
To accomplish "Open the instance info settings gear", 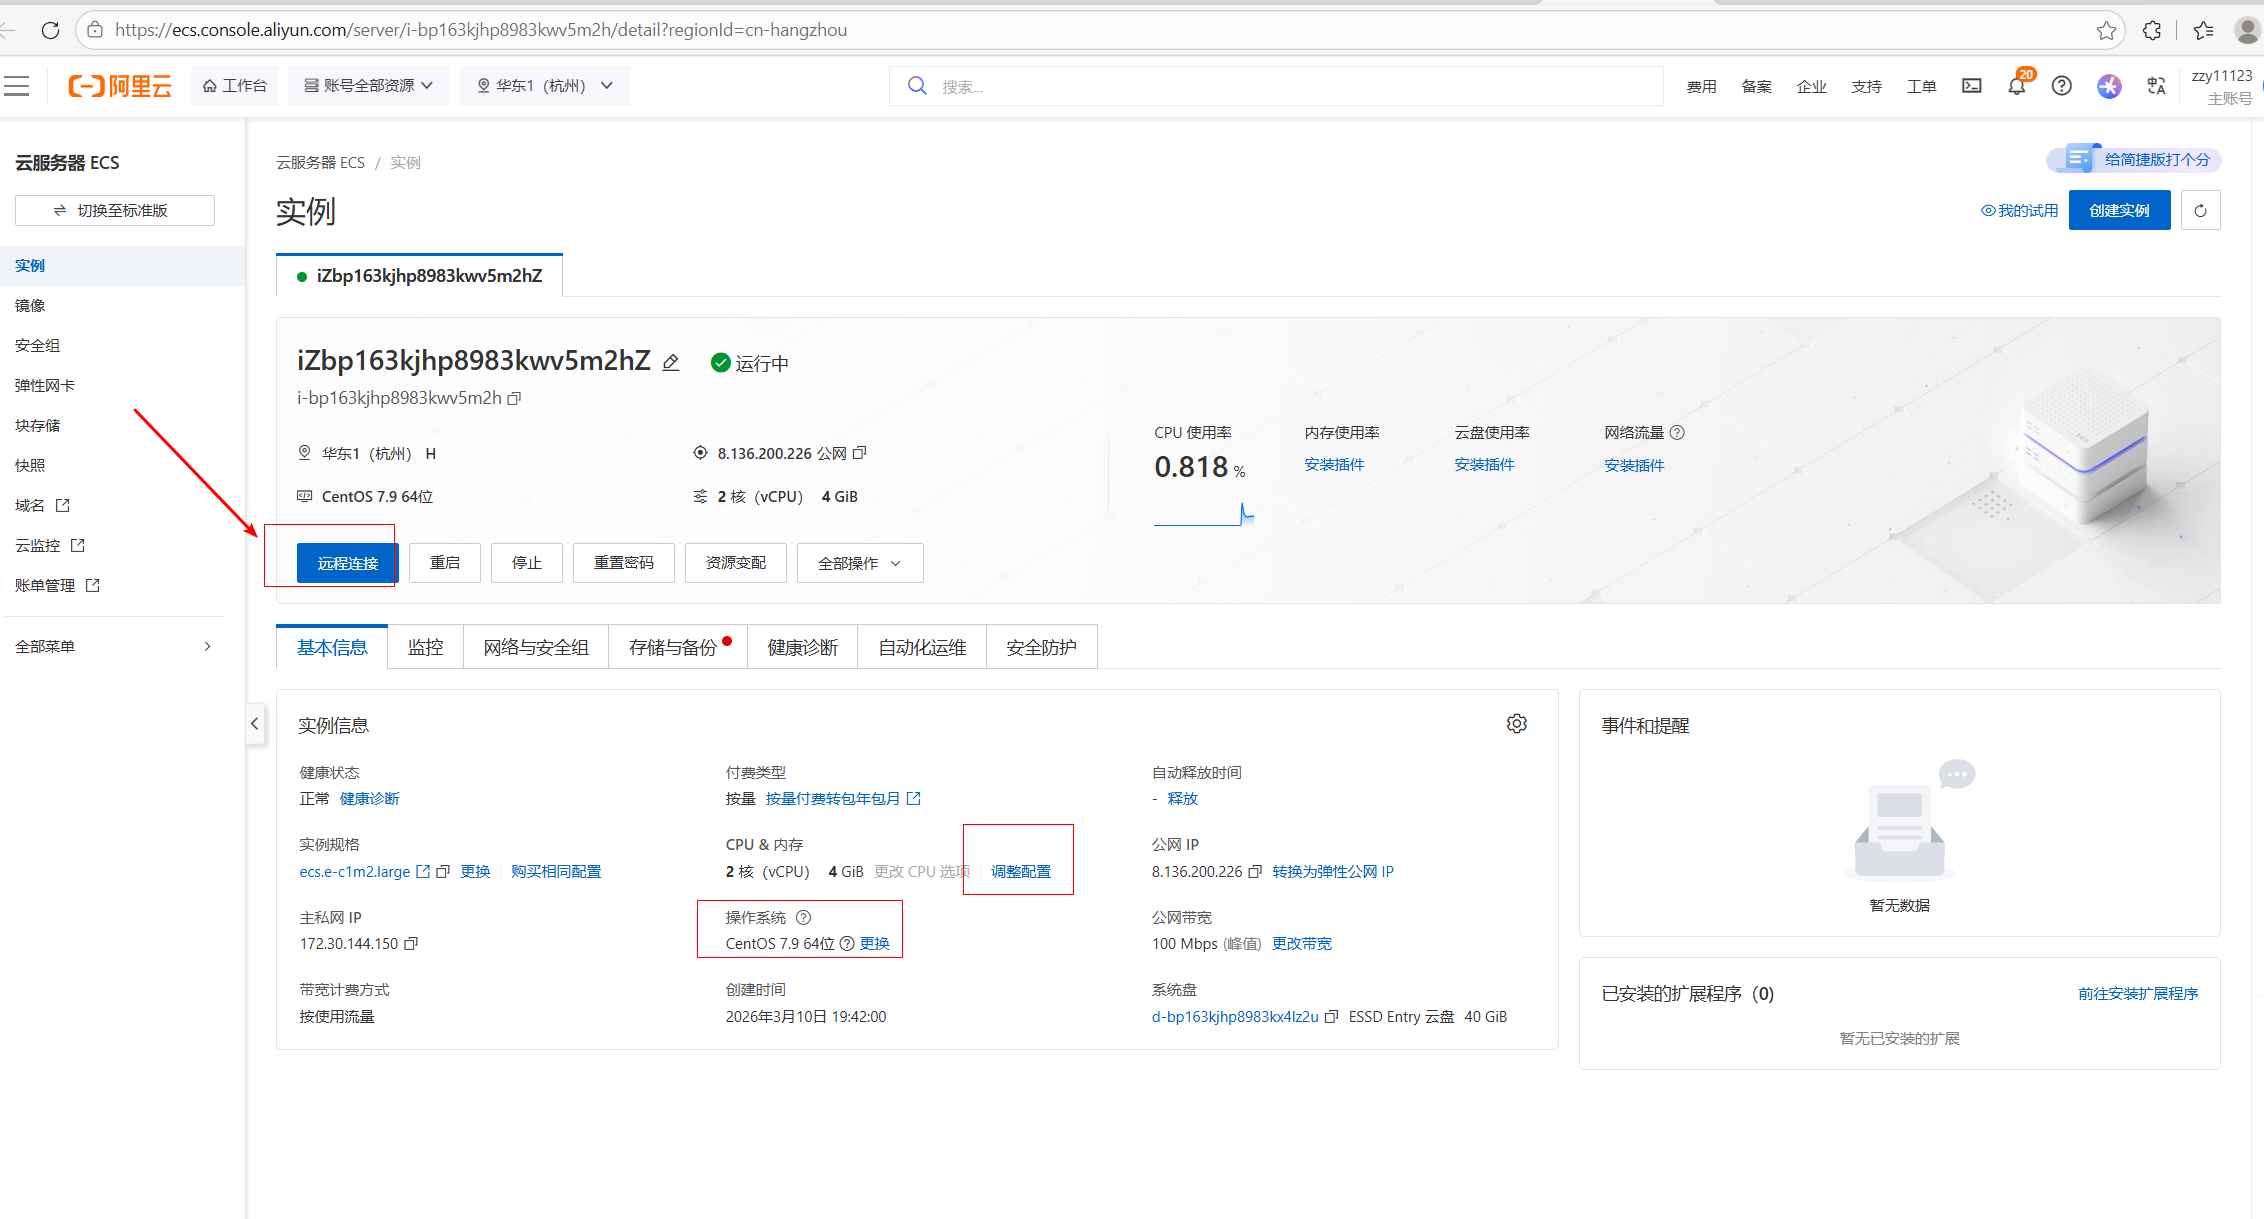I will click(1516, 724).
